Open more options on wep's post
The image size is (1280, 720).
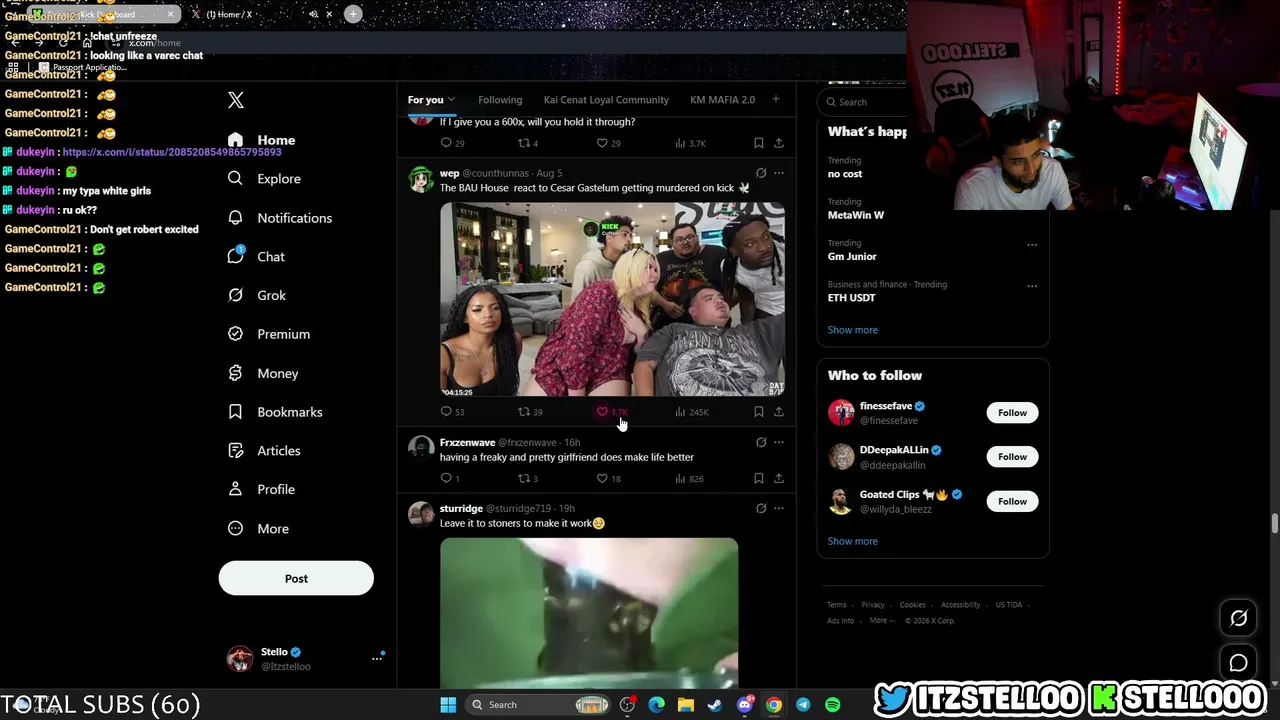pyautogui.click(x=779, y=173)
